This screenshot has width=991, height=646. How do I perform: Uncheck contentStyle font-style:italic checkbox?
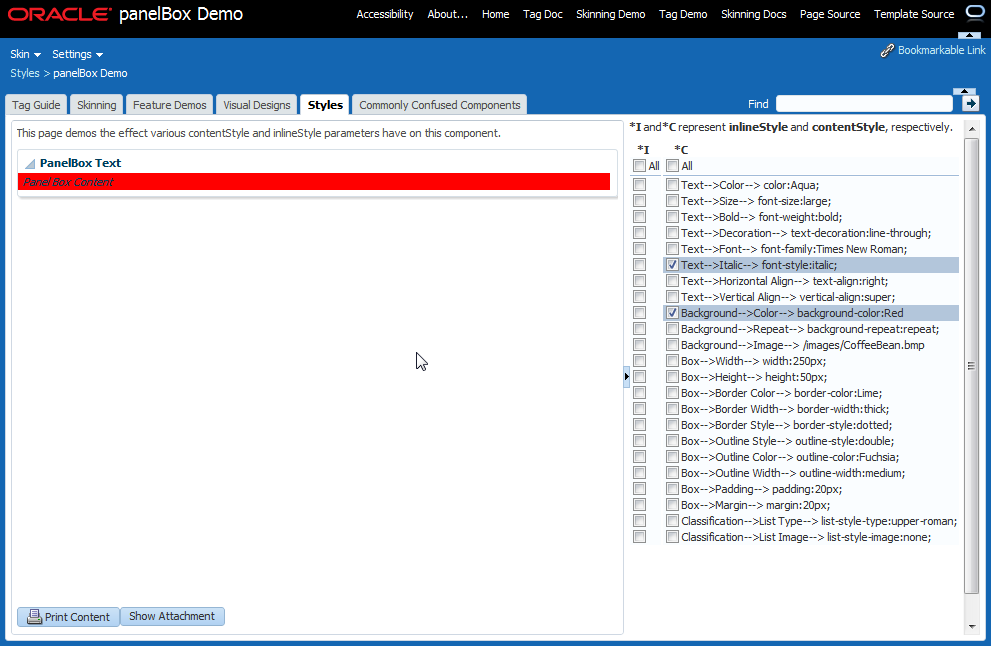[x=672, y=265]
